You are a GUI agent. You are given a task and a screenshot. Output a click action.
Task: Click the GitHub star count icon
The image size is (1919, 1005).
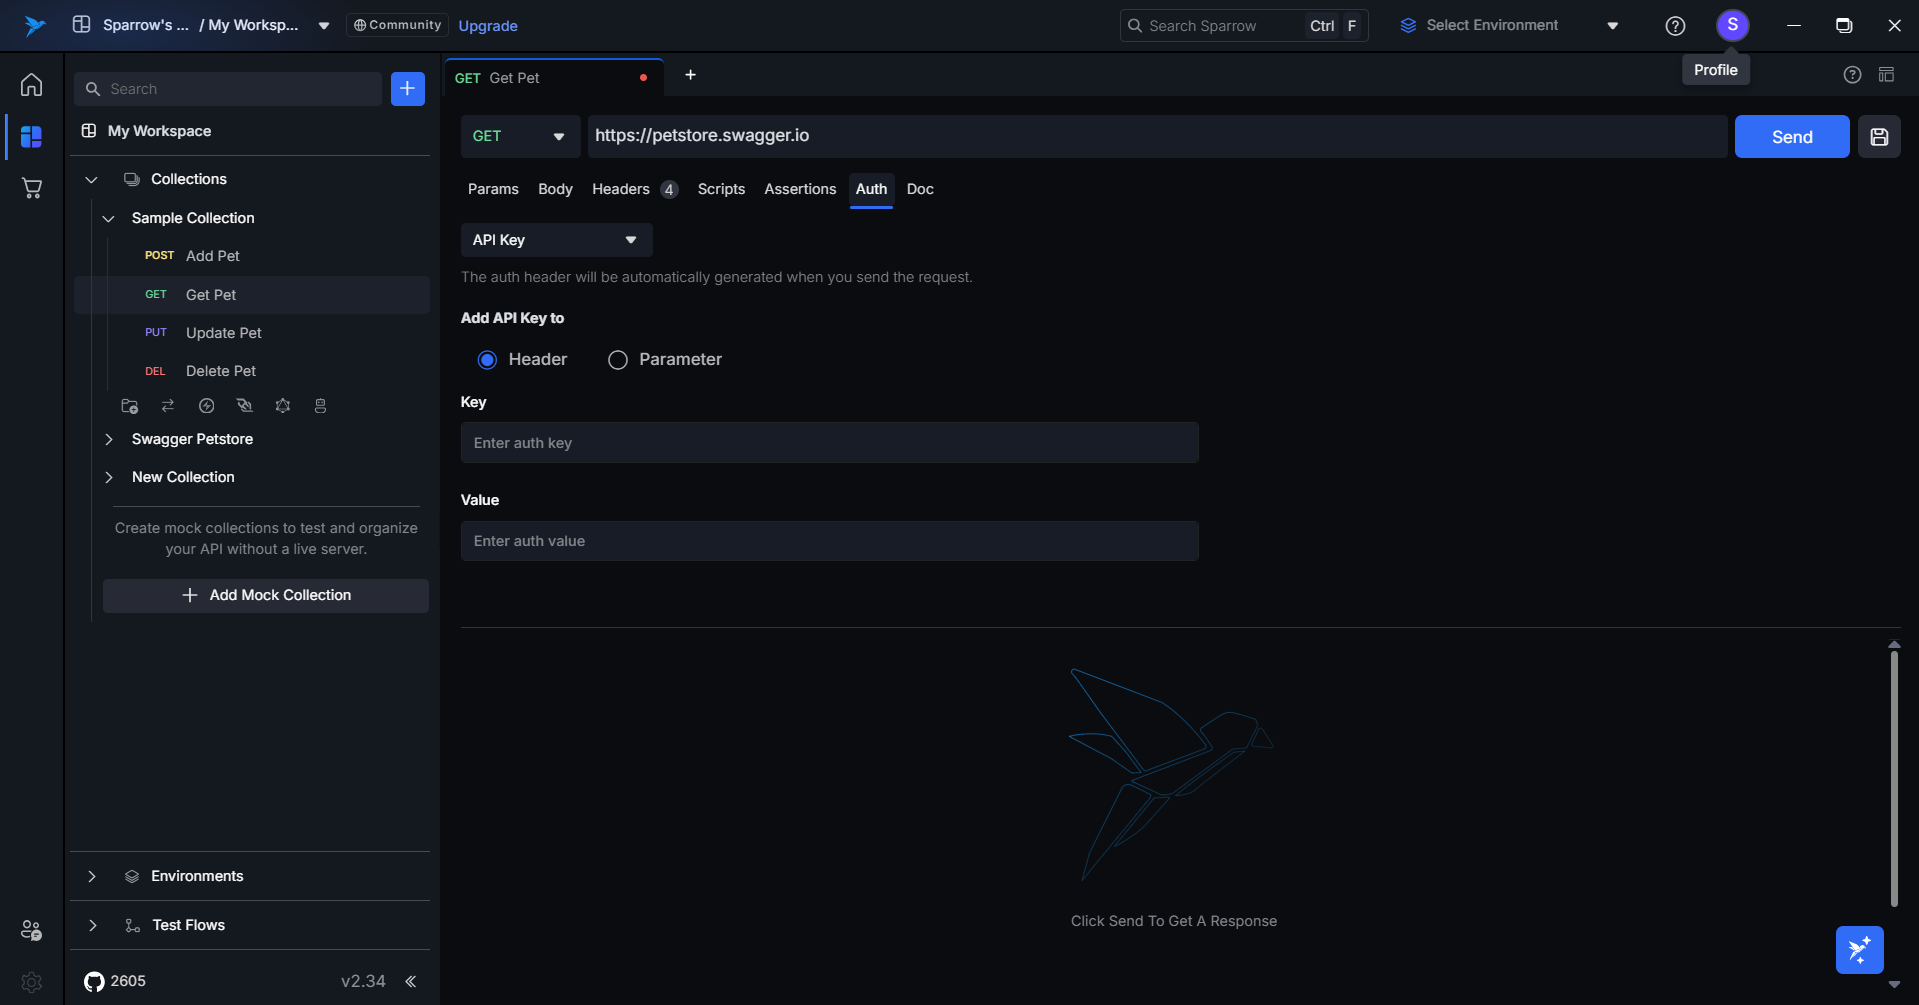click(94, 981)
